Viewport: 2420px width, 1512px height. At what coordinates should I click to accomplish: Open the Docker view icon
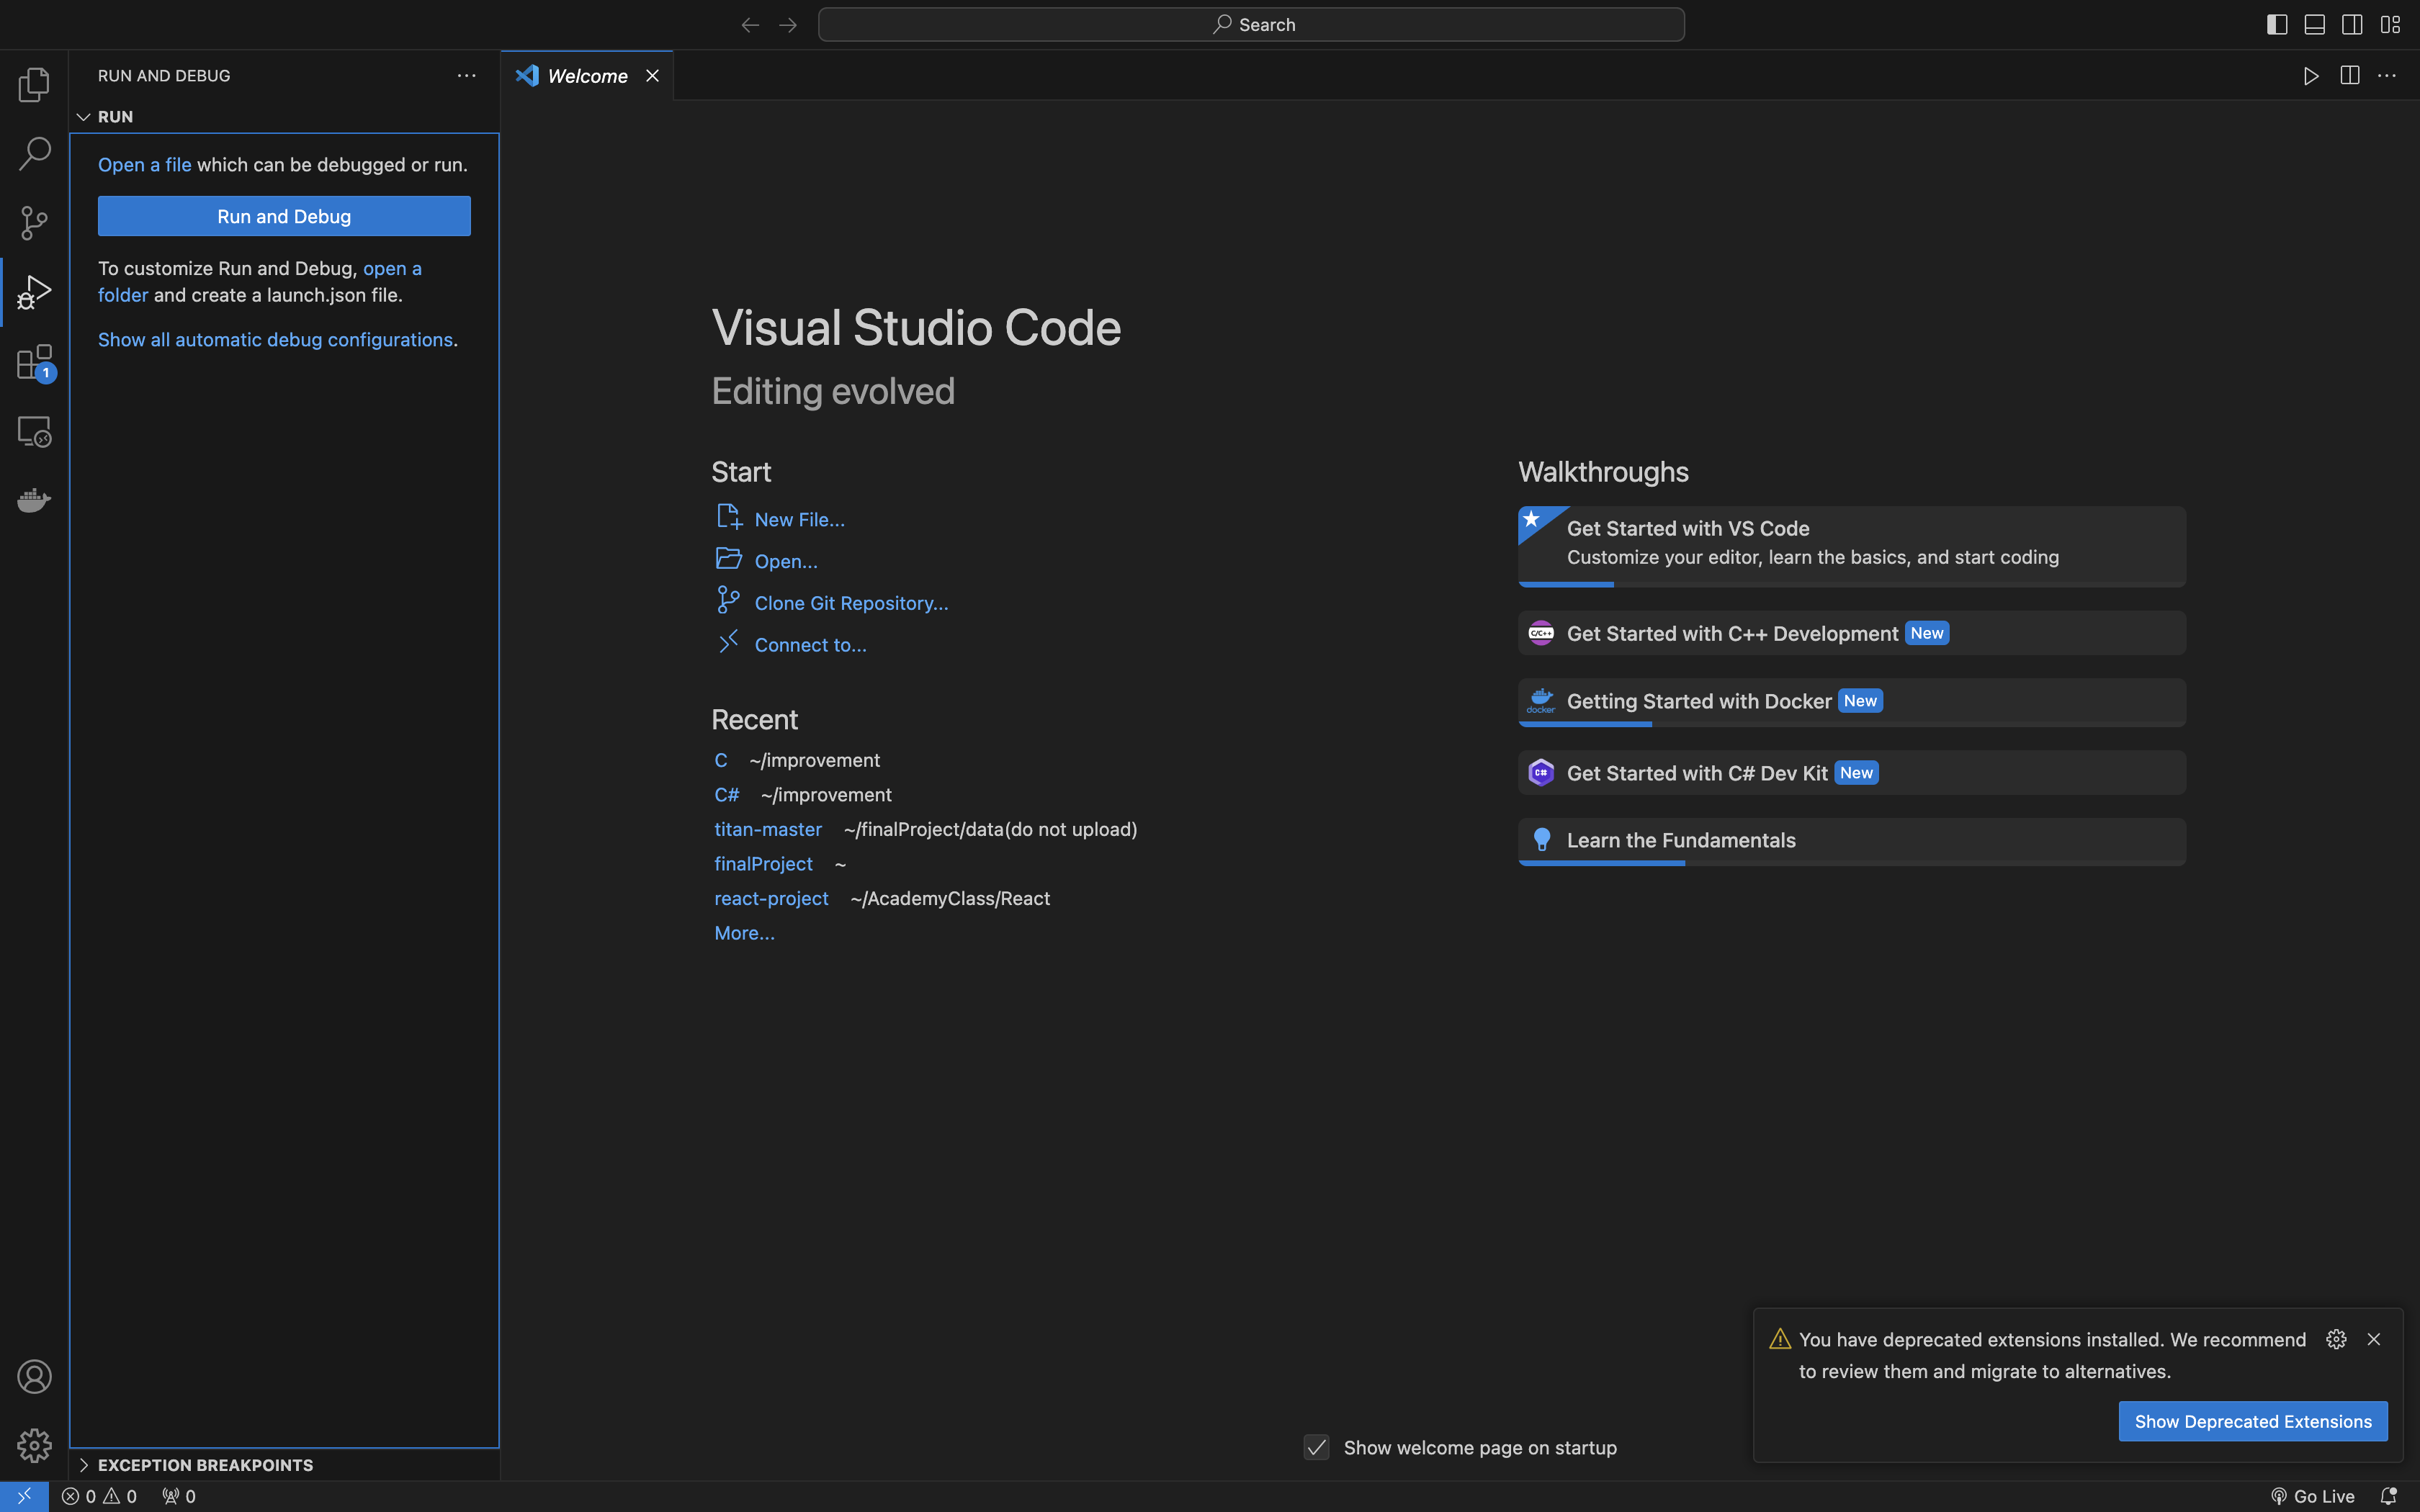pos(34,500)
